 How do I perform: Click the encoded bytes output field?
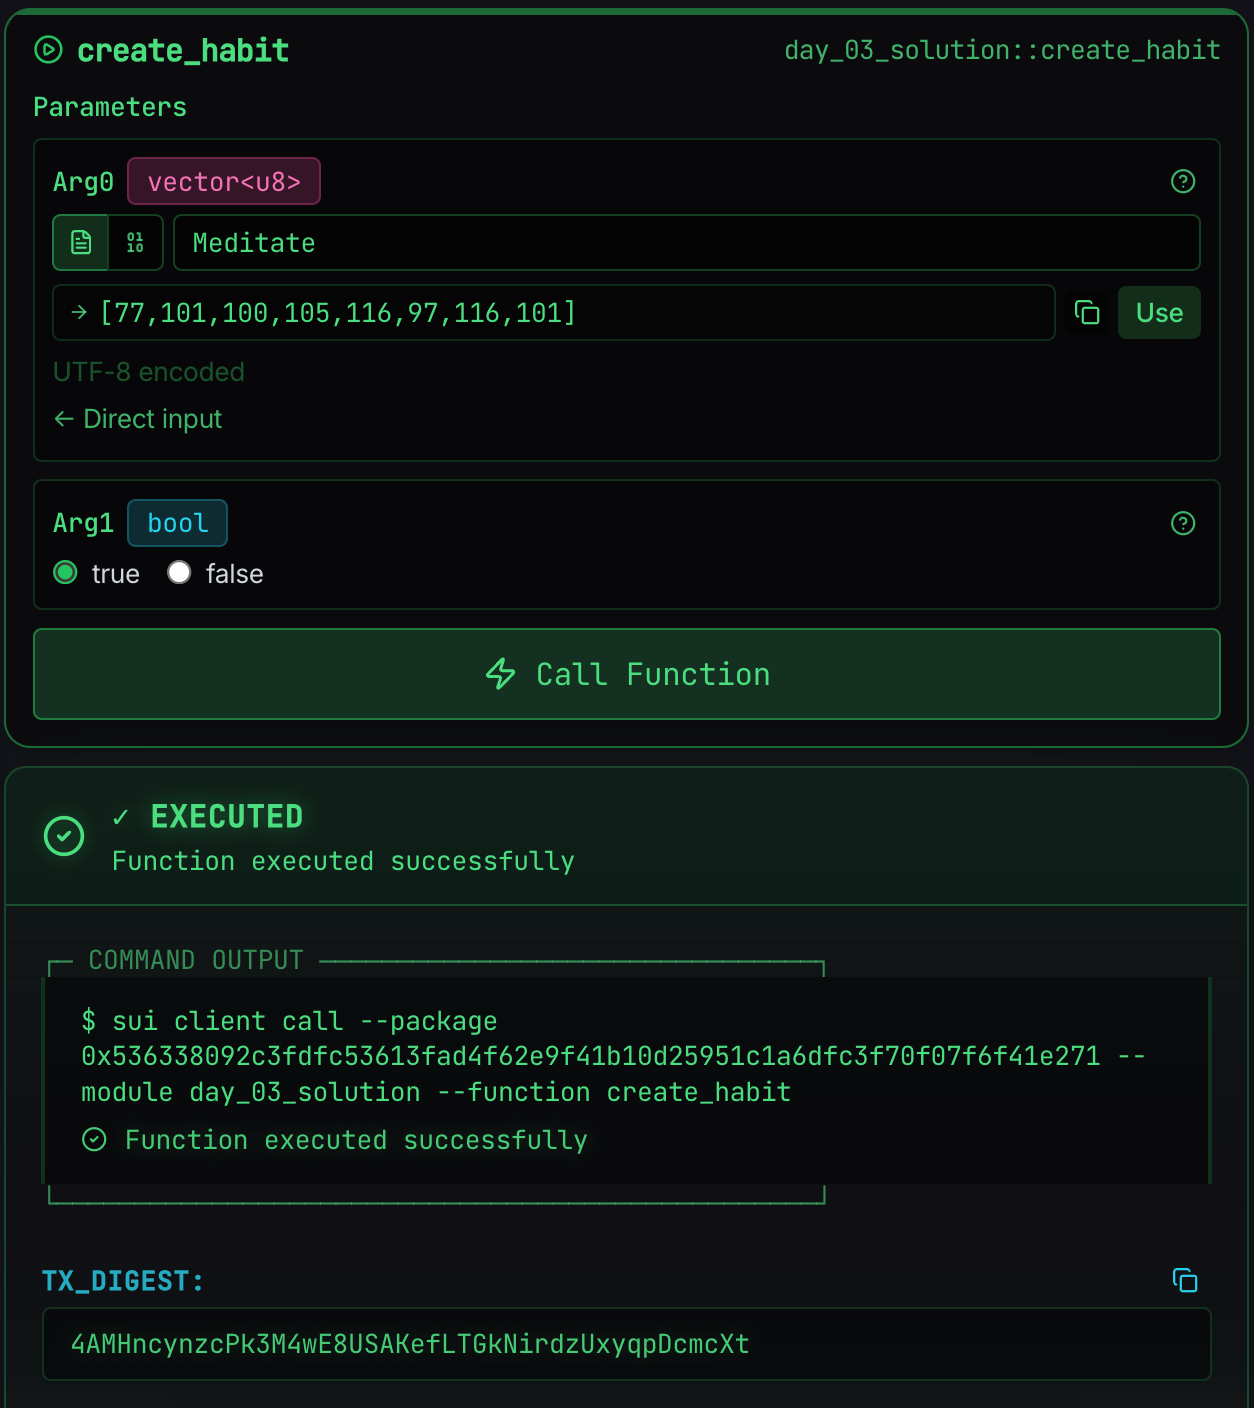pos(553,313)
